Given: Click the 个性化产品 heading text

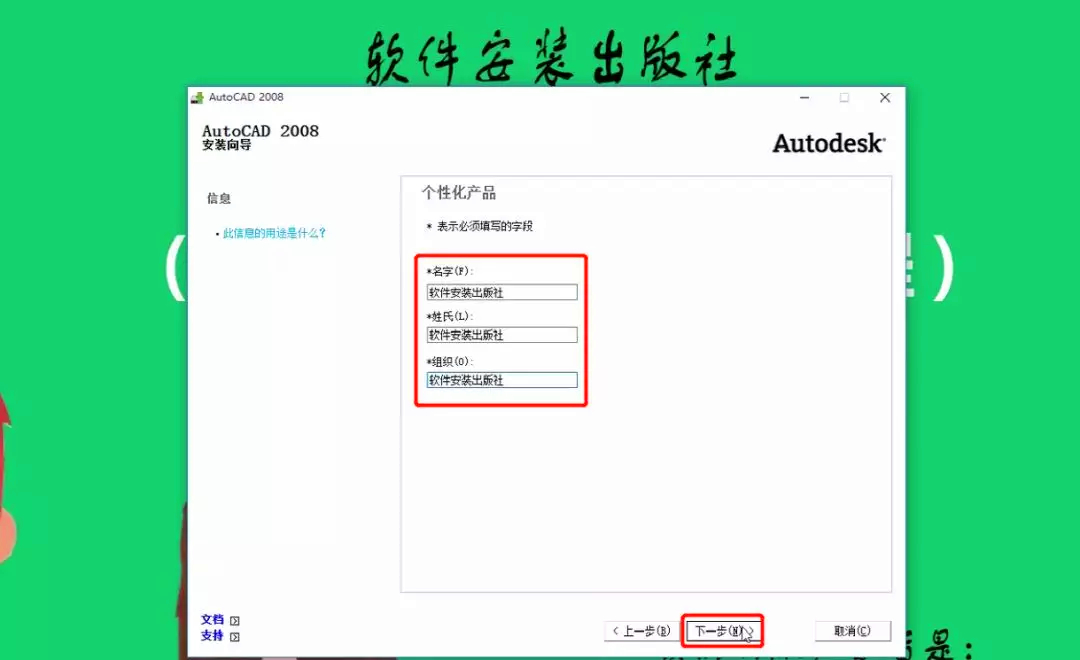Looking at the screenshot, I should click(459, 193).
